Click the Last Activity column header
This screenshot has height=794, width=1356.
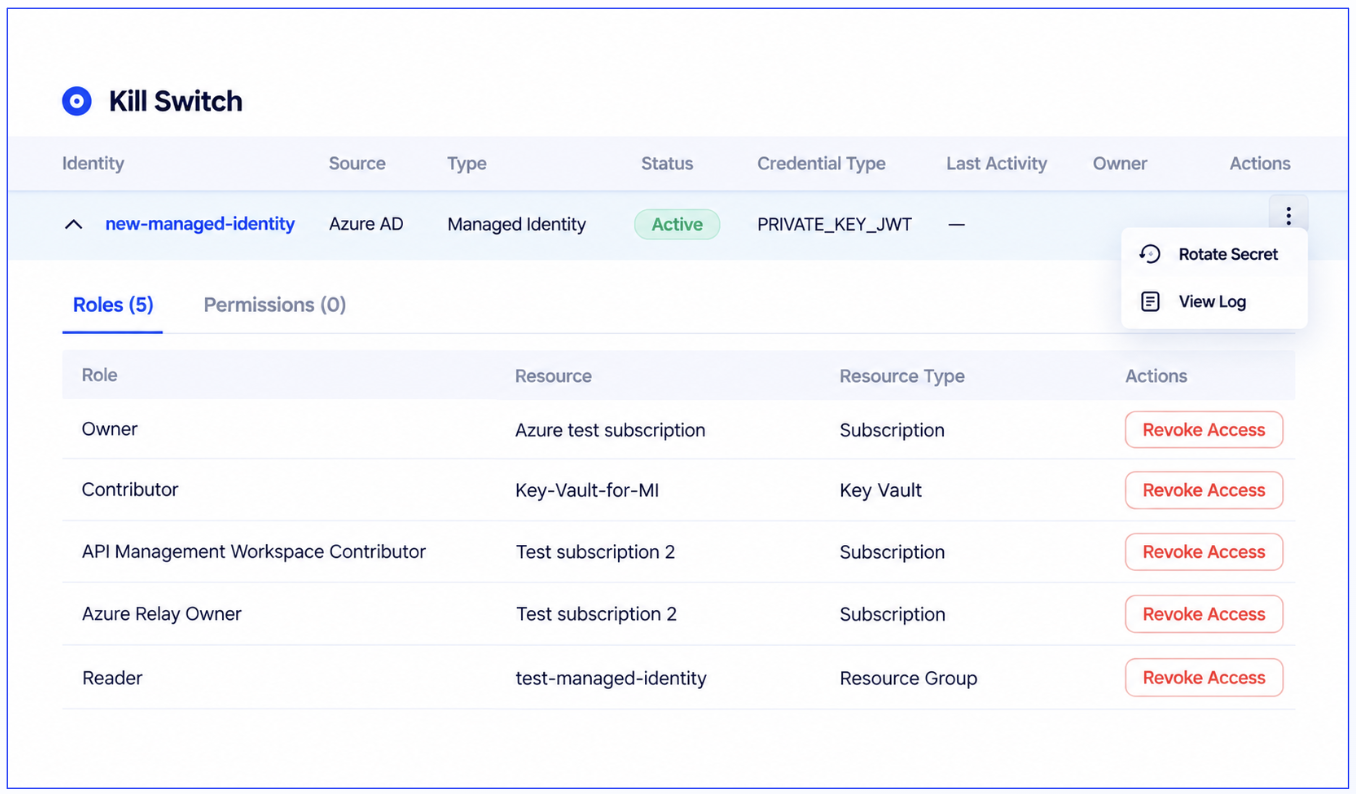coord(997,163)
